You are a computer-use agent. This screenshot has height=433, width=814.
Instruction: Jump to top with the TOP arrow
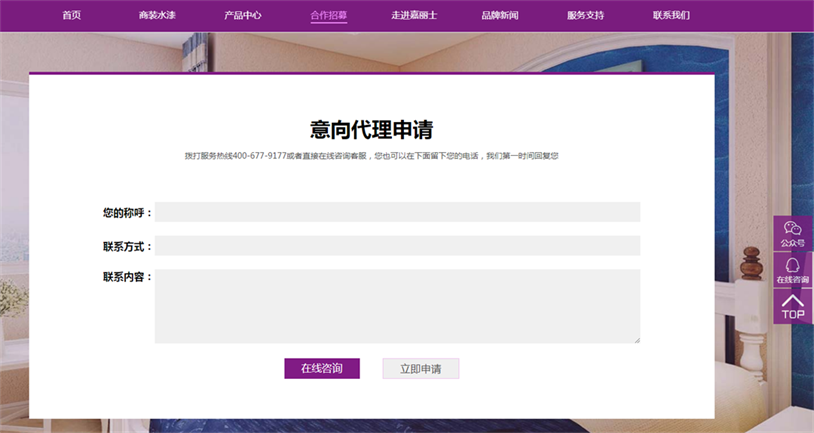792,307
